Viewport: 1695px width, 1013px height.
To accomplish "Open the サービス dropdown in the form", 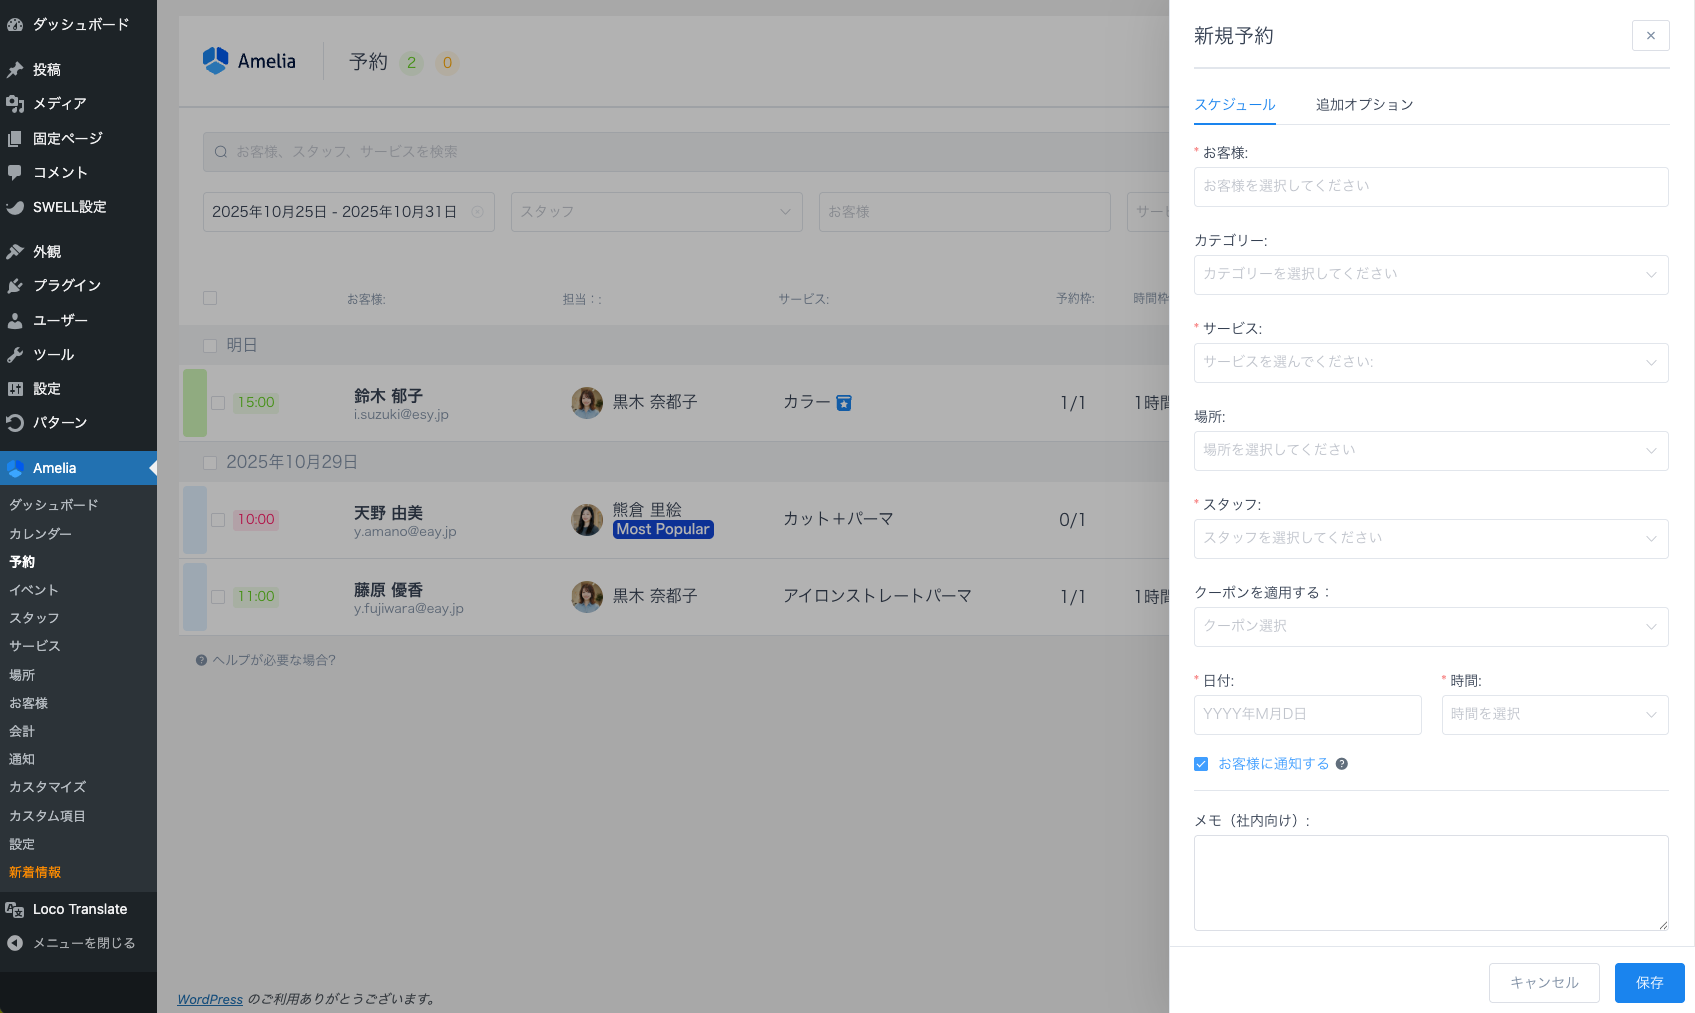I will pyautogui.click(x=1430, y=363).
